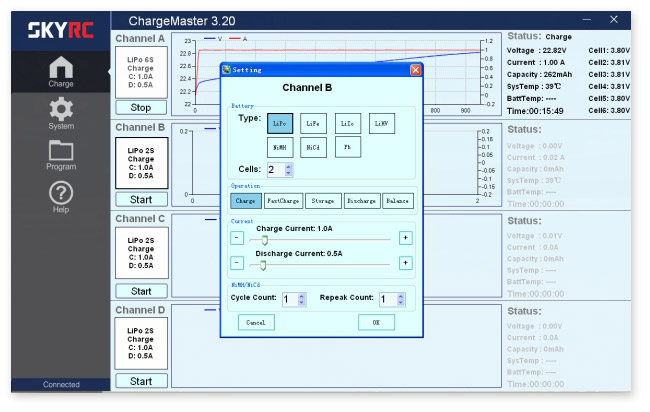Select LiHV battery type
650x412 pixels.
[x=381, y=124]
